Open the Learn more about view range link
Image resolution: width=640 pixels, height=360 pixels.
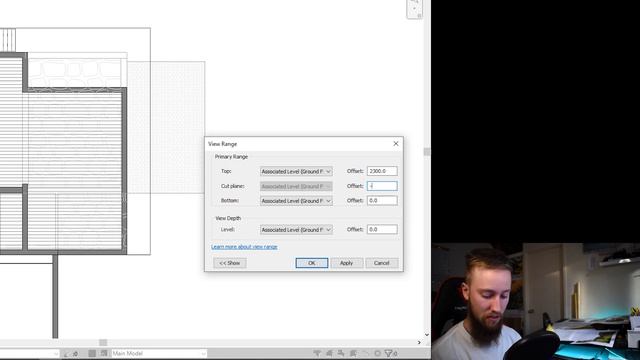pos(244,247)
